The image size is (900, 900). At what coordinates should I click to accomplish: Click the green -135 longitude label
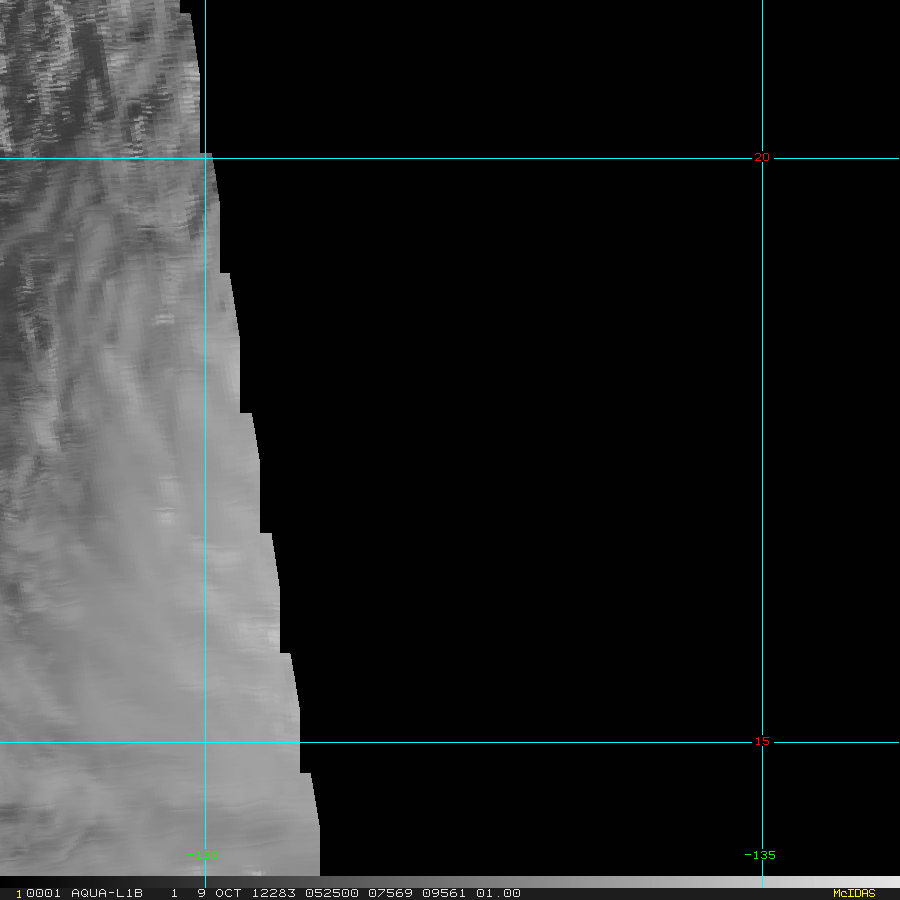[x=760, y=855]
